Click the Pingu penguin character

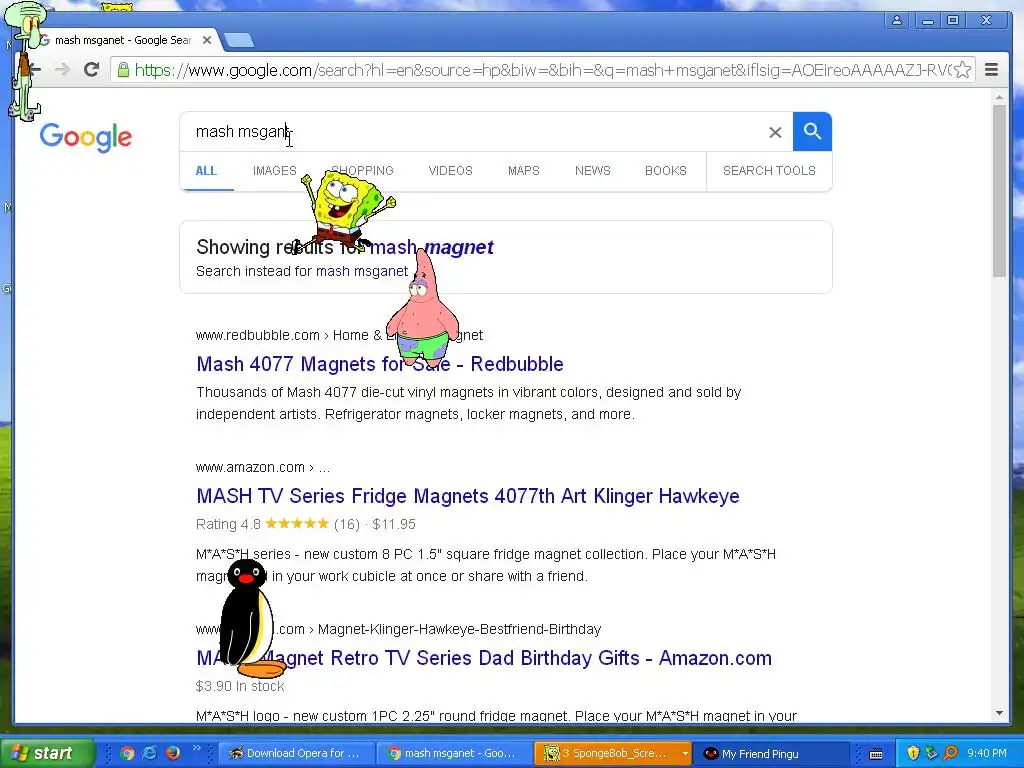251,618
